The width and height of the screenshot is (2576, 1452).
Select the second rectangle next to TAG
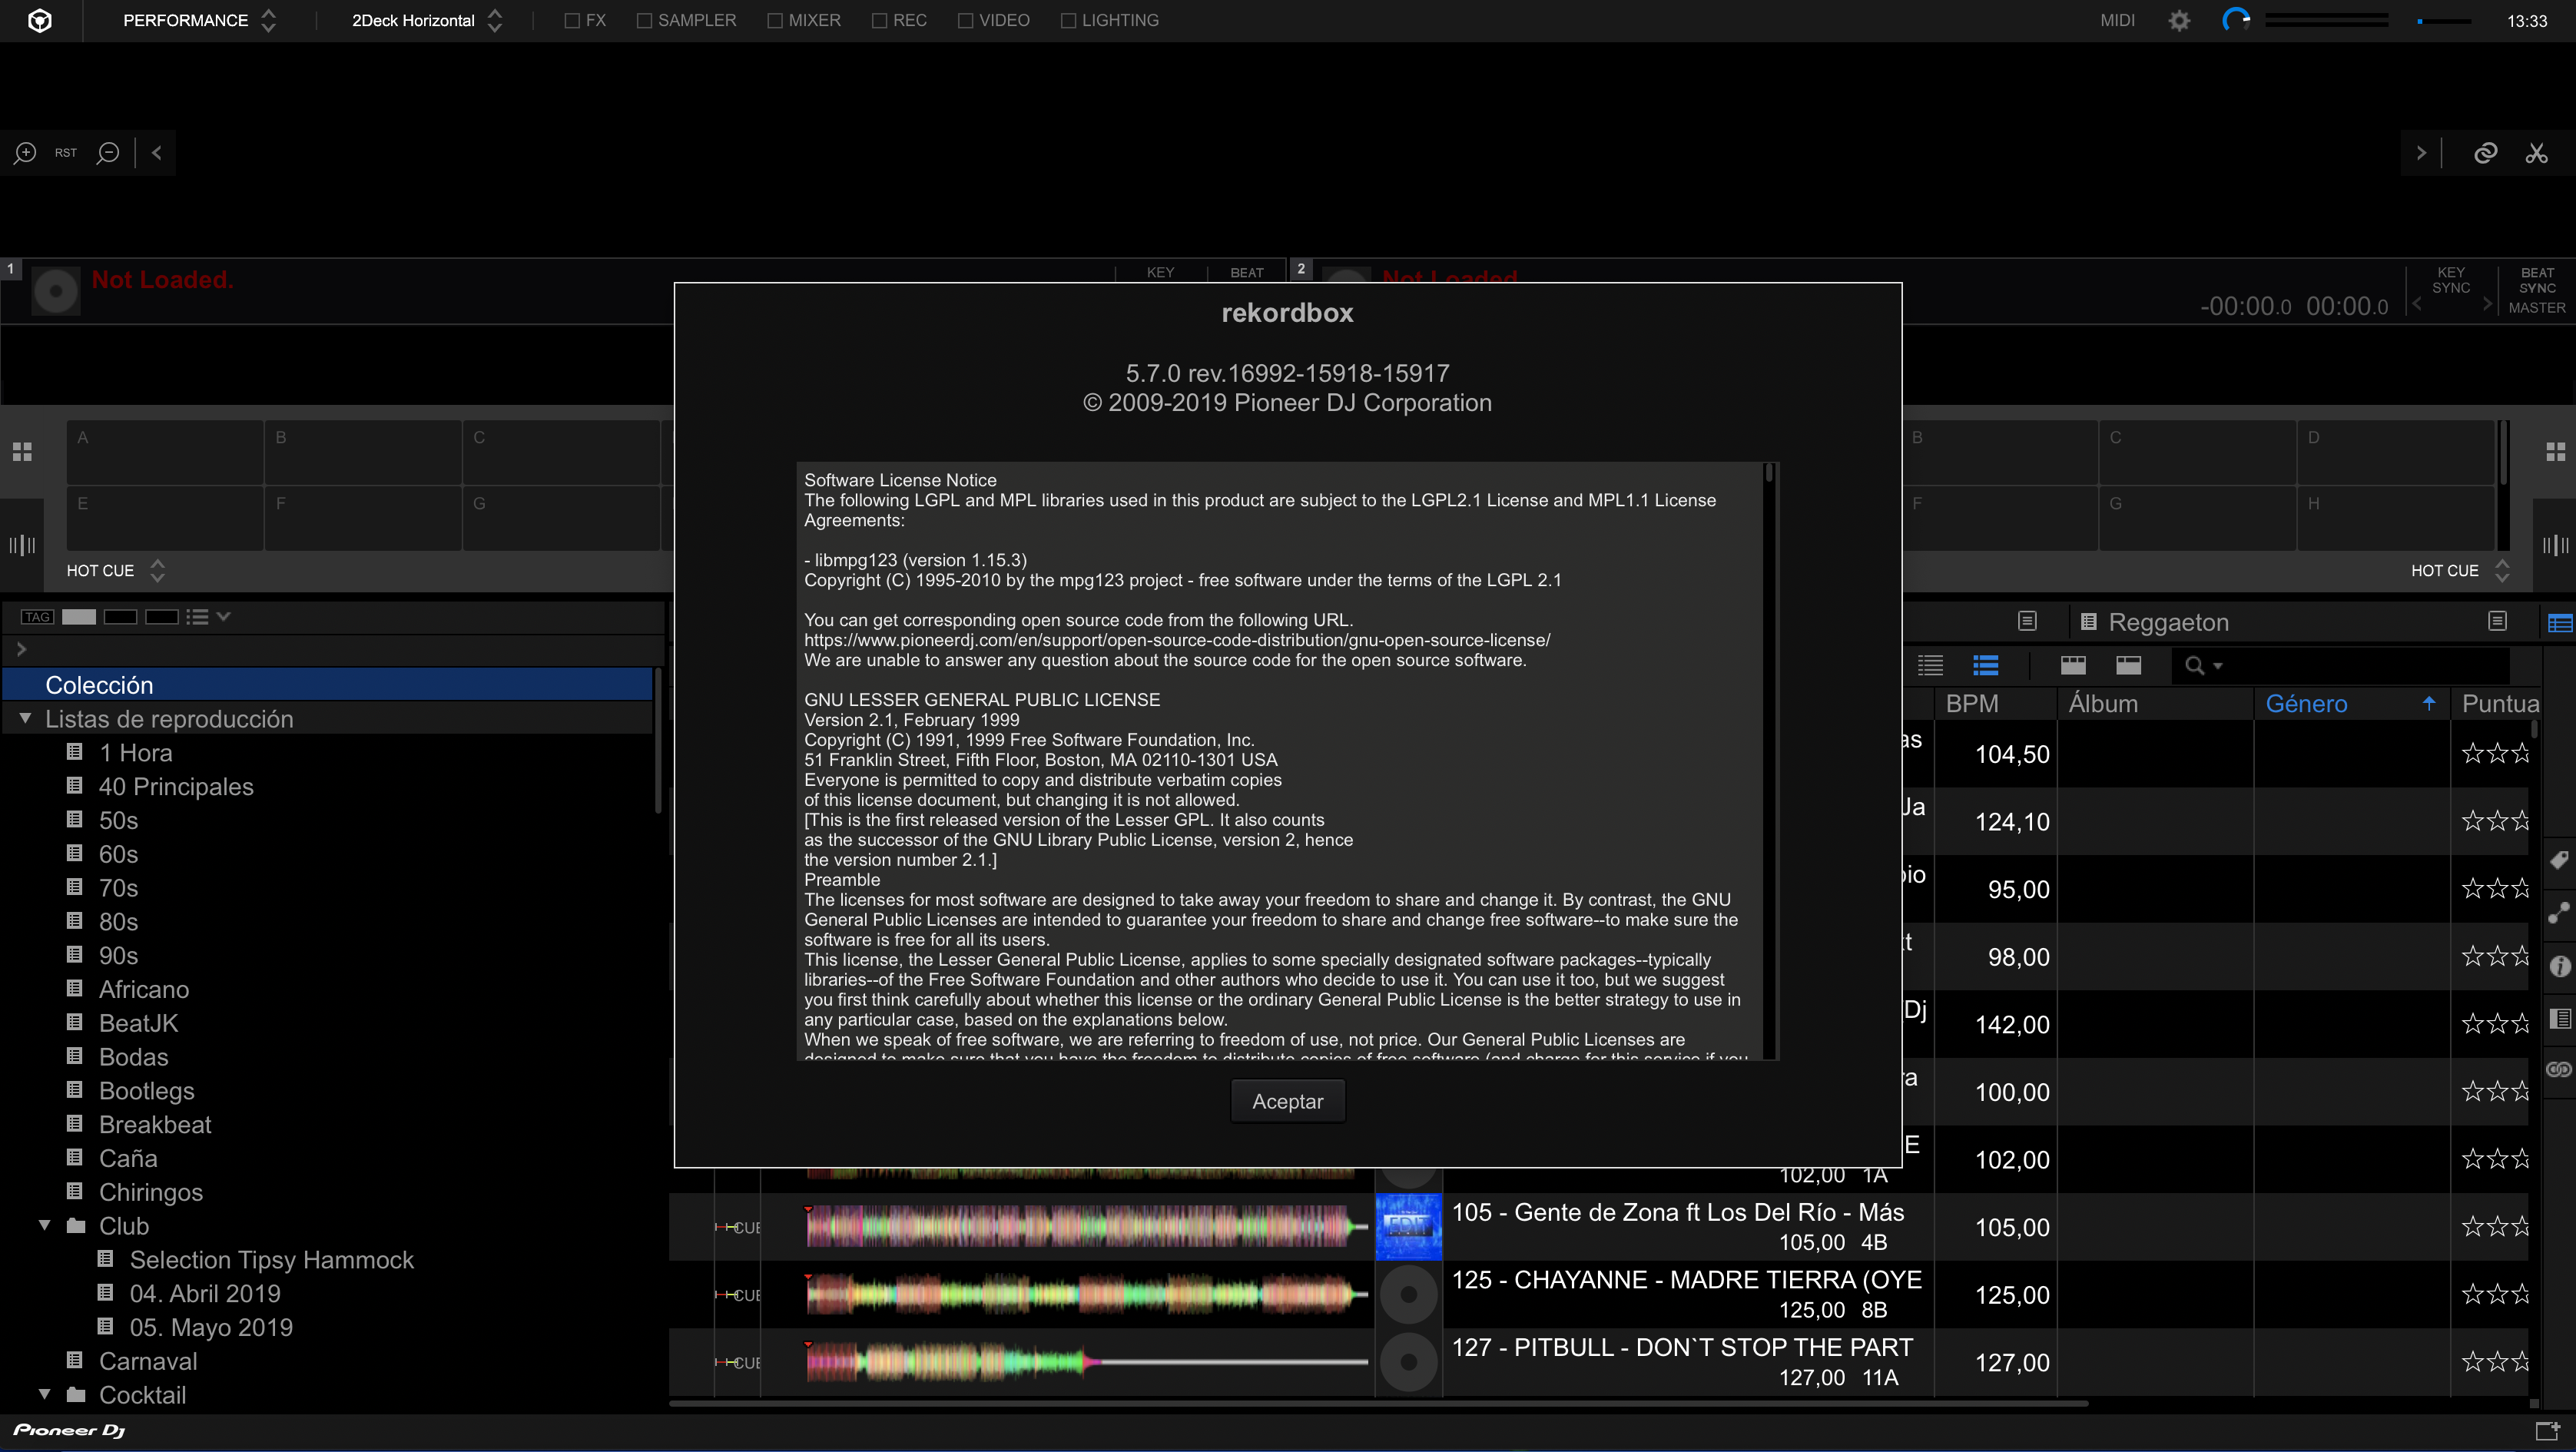(x=120, y=617)
